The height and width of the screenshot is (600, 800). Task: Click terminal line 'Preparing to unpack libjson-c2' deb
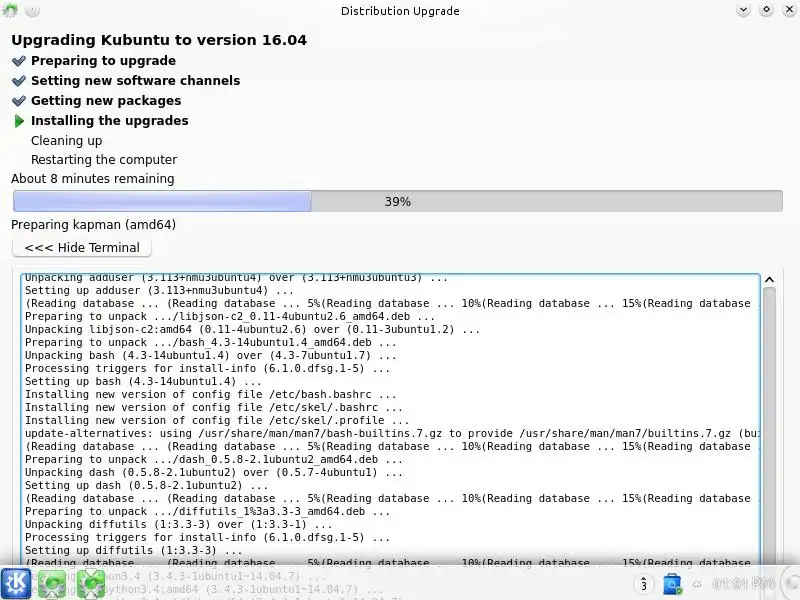point(230,316)
